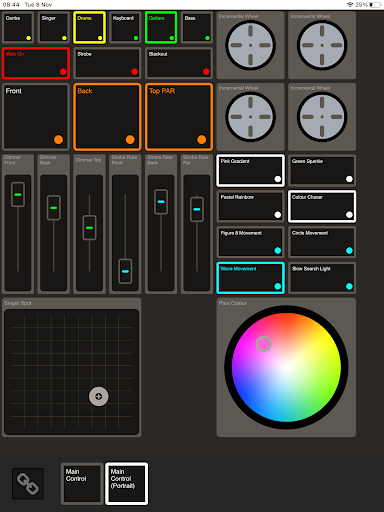Activate Wave Movement effect

click(250, 278)
